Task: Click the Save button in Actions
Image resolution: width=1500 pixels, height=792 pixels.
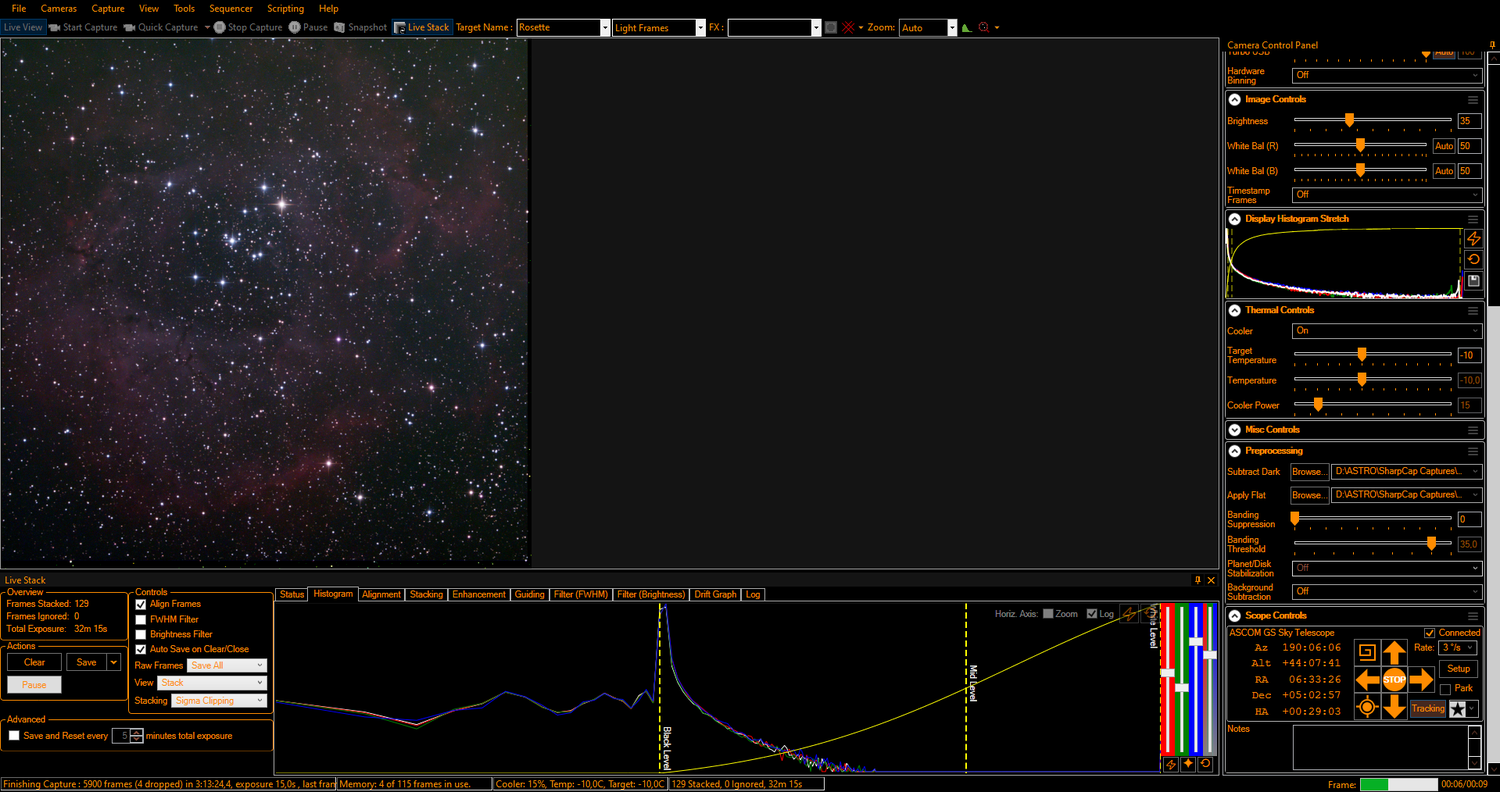Action: (87, 662)
